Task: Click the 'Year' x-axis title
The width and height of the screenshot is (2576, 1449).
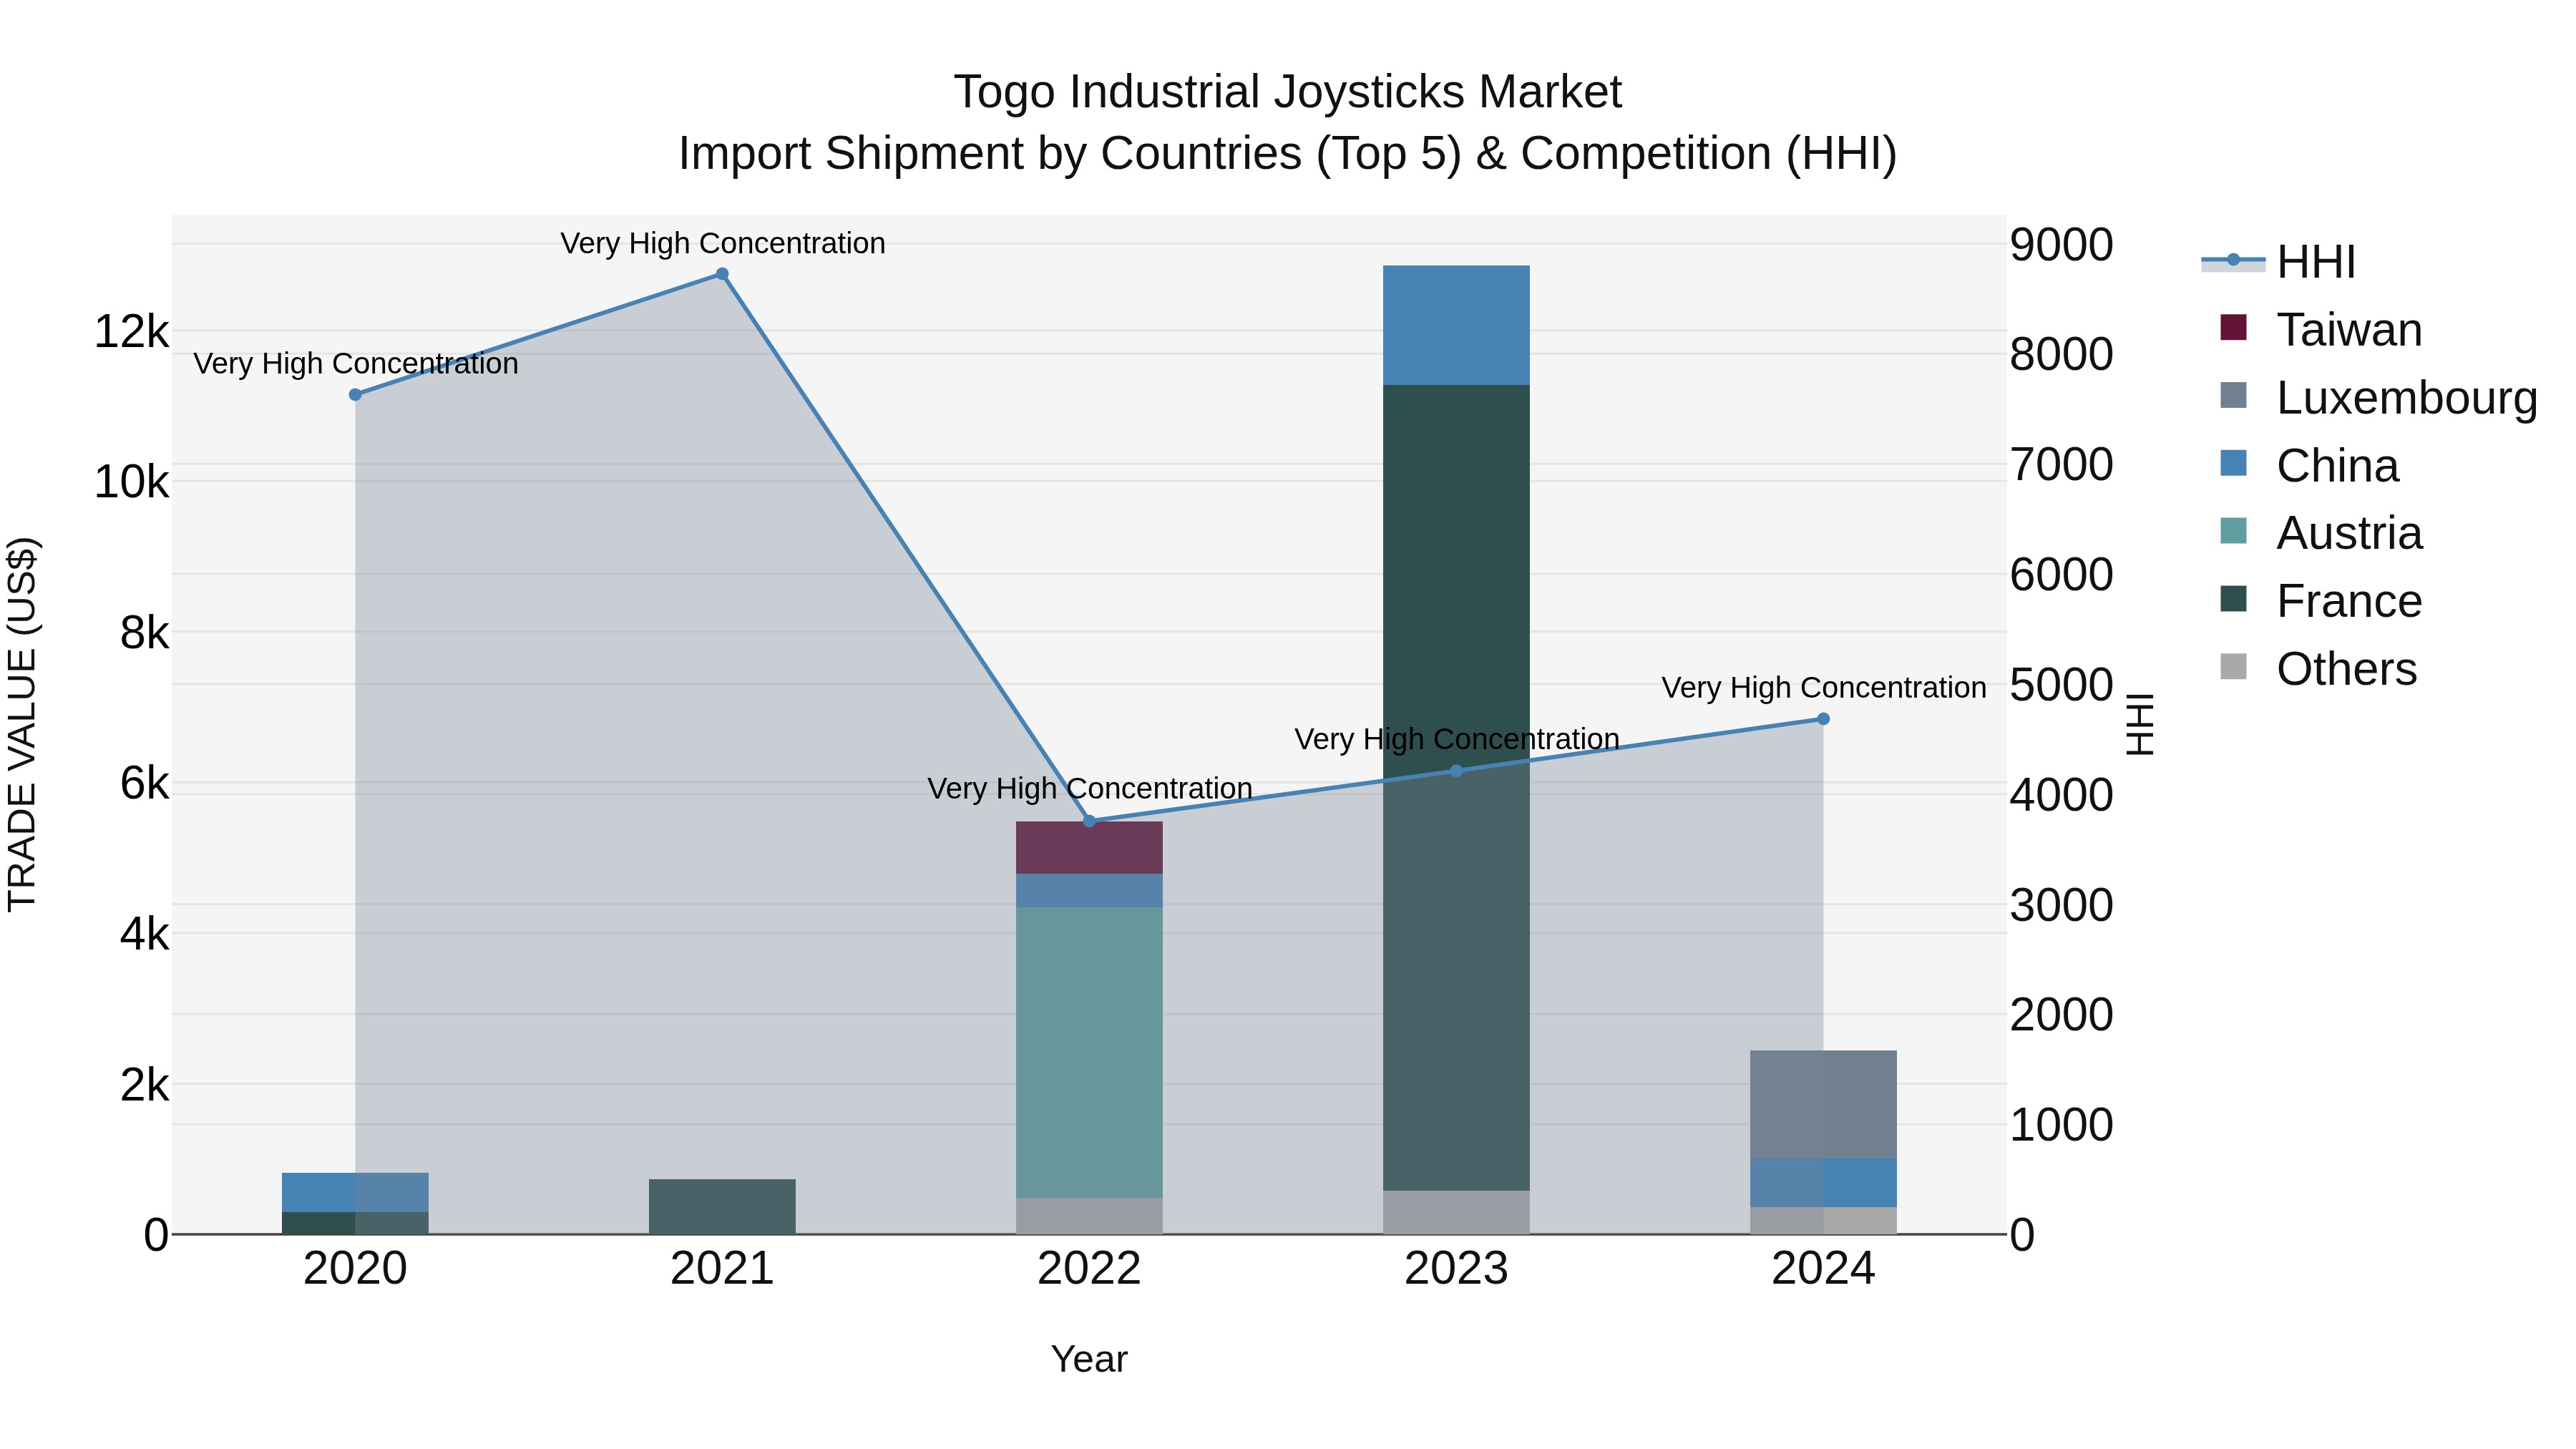Action: click(1089, 1359)
